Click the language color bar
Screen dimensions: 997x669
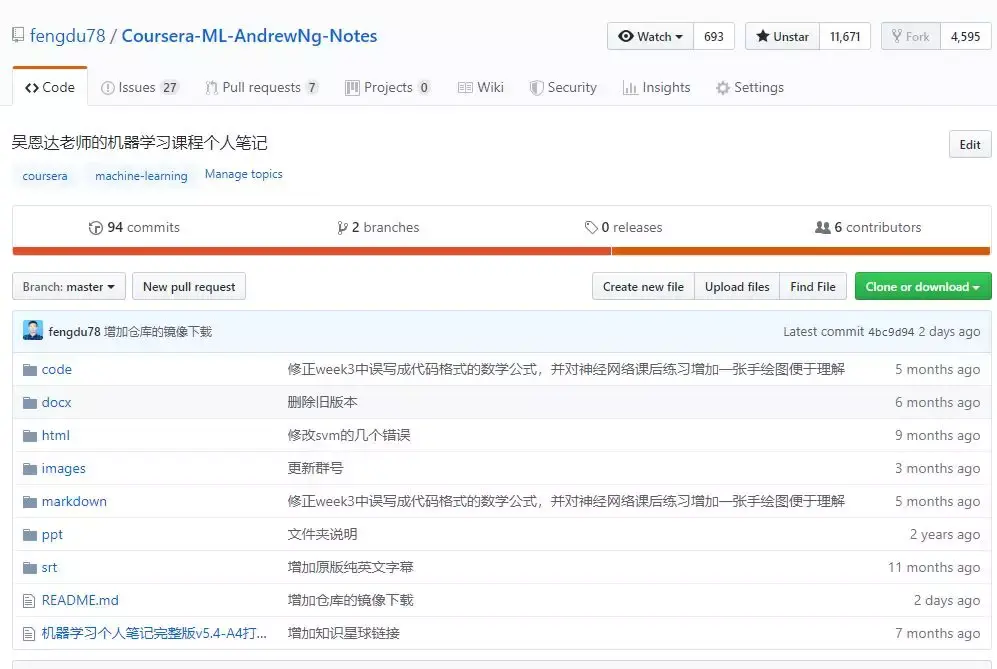click(501, 251)
